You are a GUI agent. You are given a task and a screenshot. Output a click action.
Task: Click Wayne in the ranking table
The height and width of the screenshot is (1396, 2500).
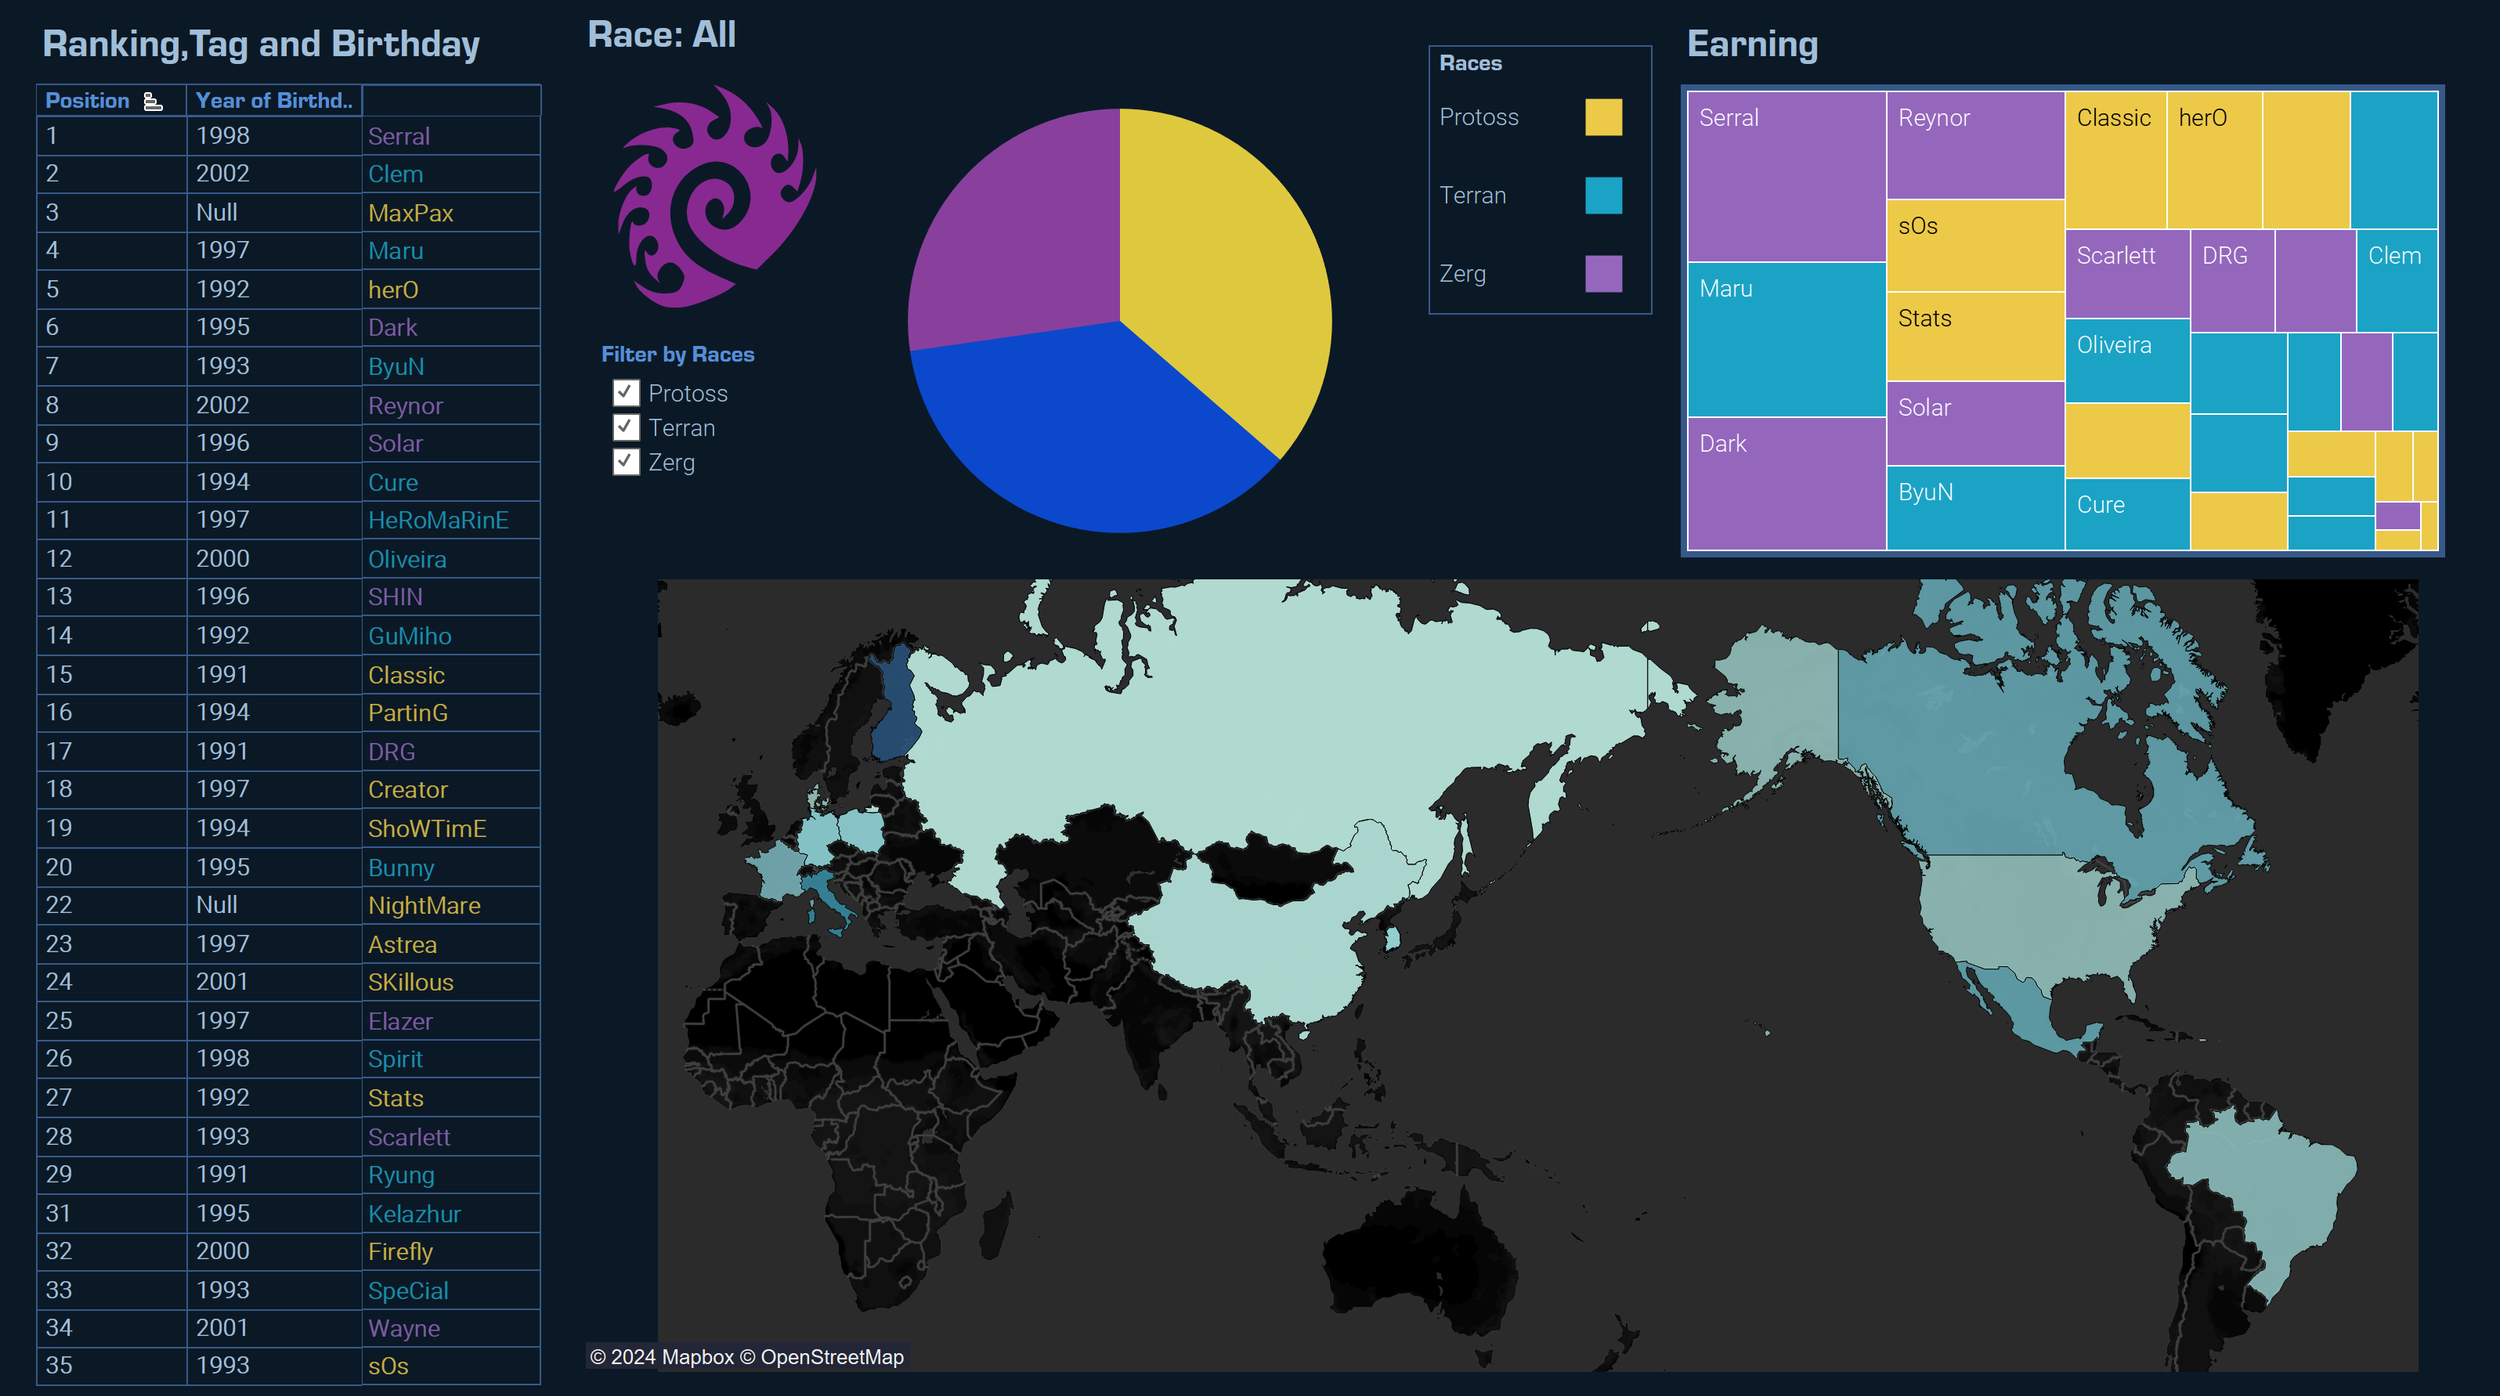tap(403, 1329)
